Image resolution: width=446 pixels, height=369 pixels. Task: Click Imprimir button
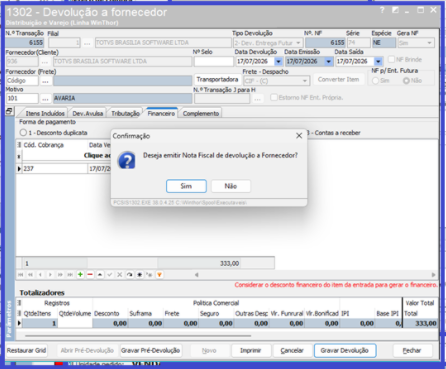click(x=250, y=350)
